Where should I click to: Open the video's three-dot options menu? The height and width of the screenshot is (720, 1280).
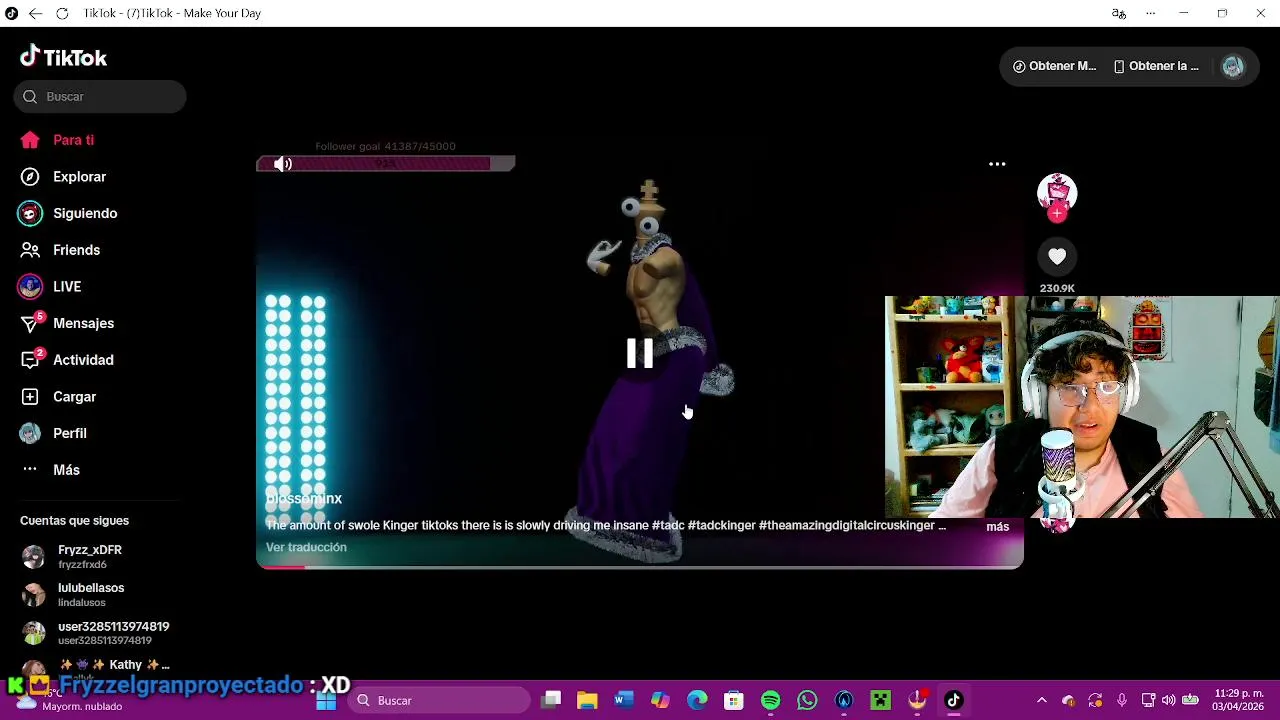click(x=997, y=164)
